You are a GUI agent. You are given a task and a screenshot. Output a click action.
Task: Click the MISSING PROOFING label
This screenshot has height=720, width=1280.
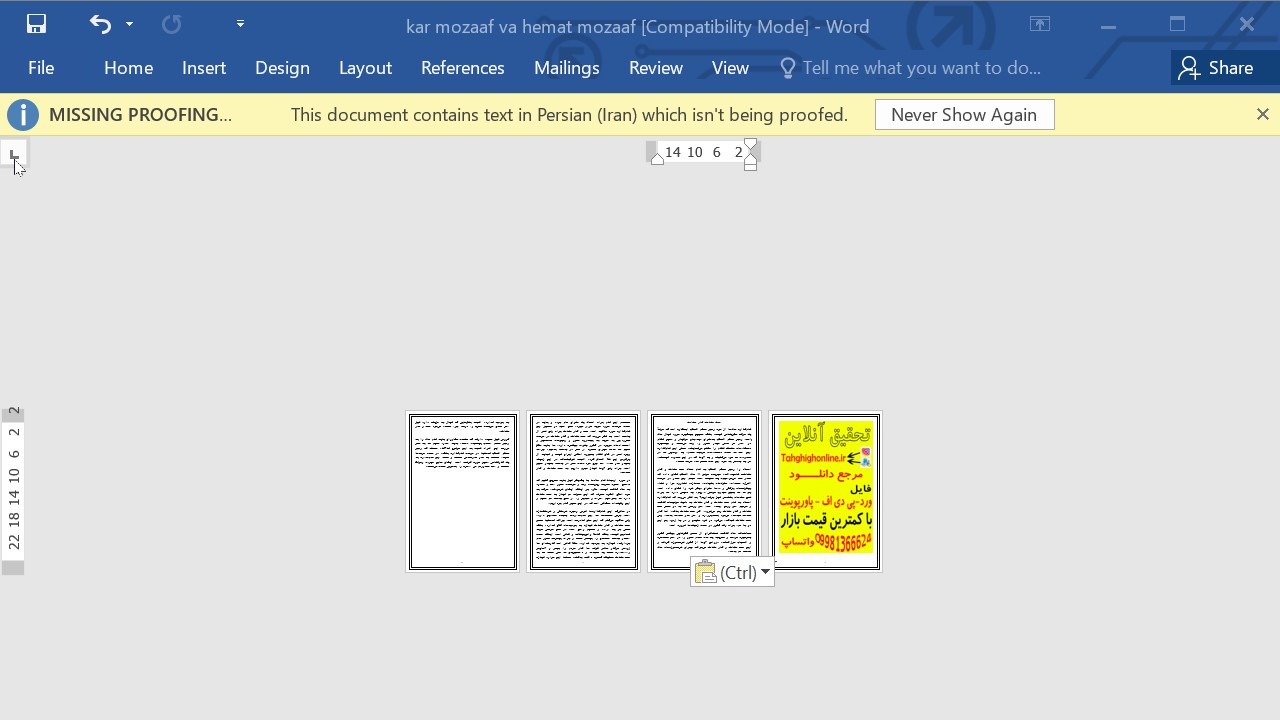[140, 115]
